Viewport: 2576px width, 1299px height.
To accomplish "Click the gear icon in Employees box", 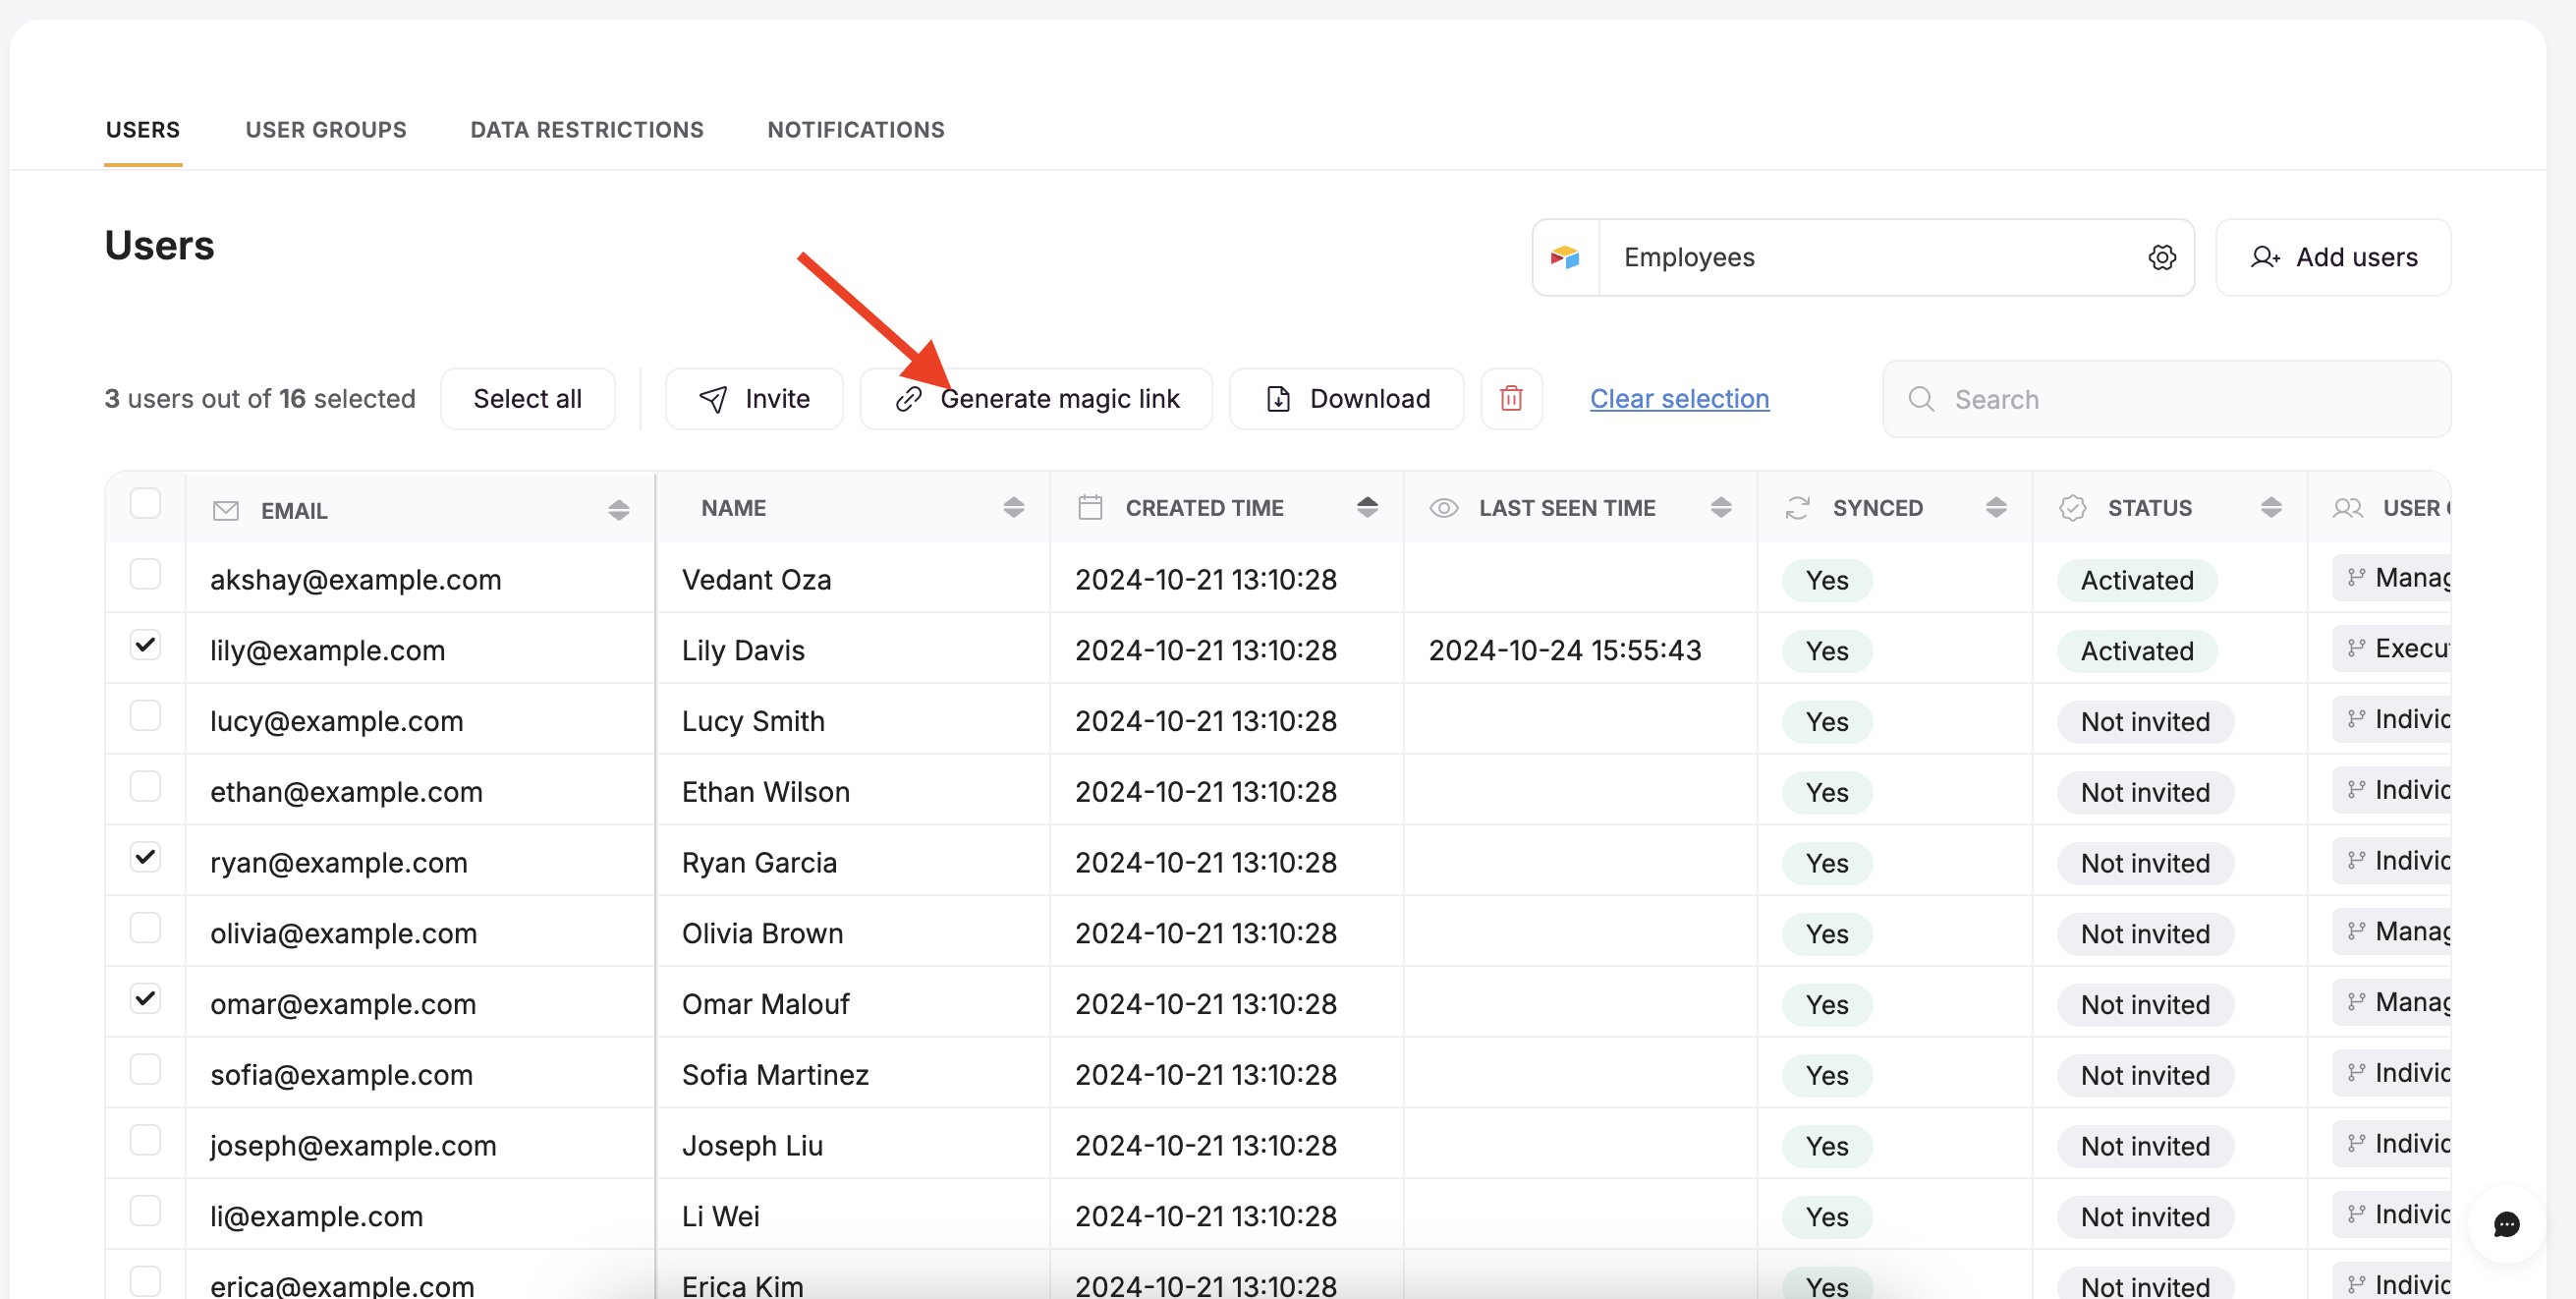I will [2162, 257].
